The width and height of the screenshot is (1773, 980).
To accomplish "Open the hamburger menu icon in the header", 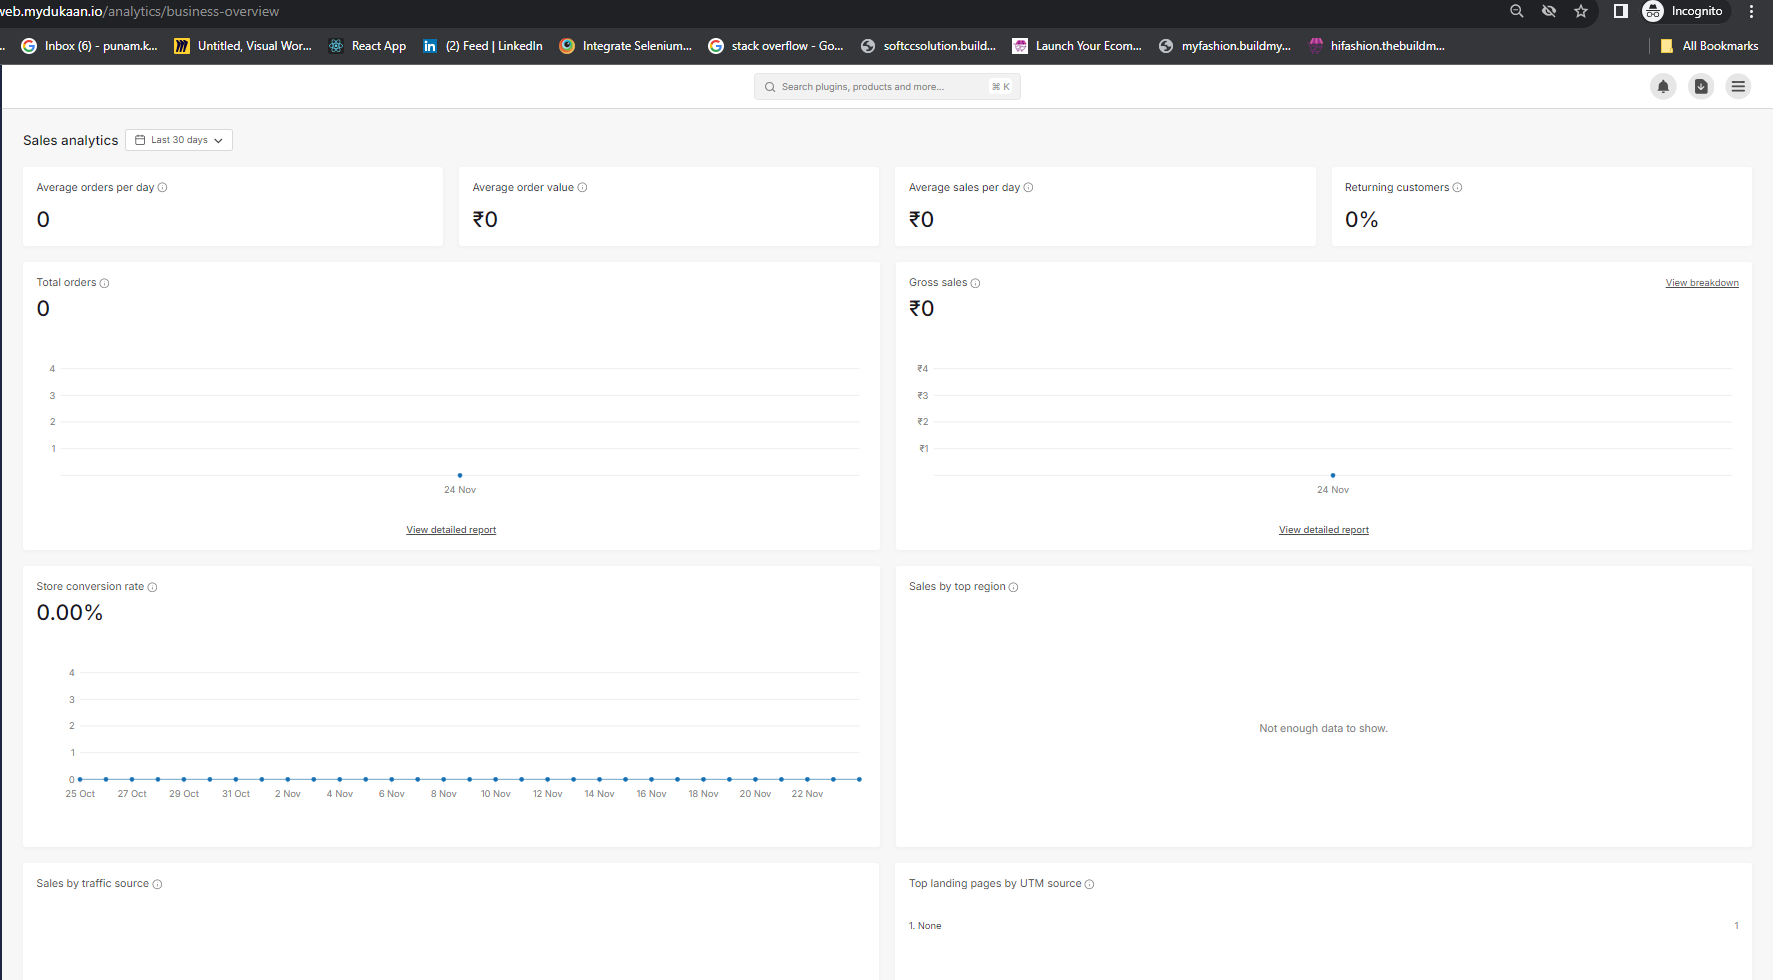I will click(x=1739, y=87).
